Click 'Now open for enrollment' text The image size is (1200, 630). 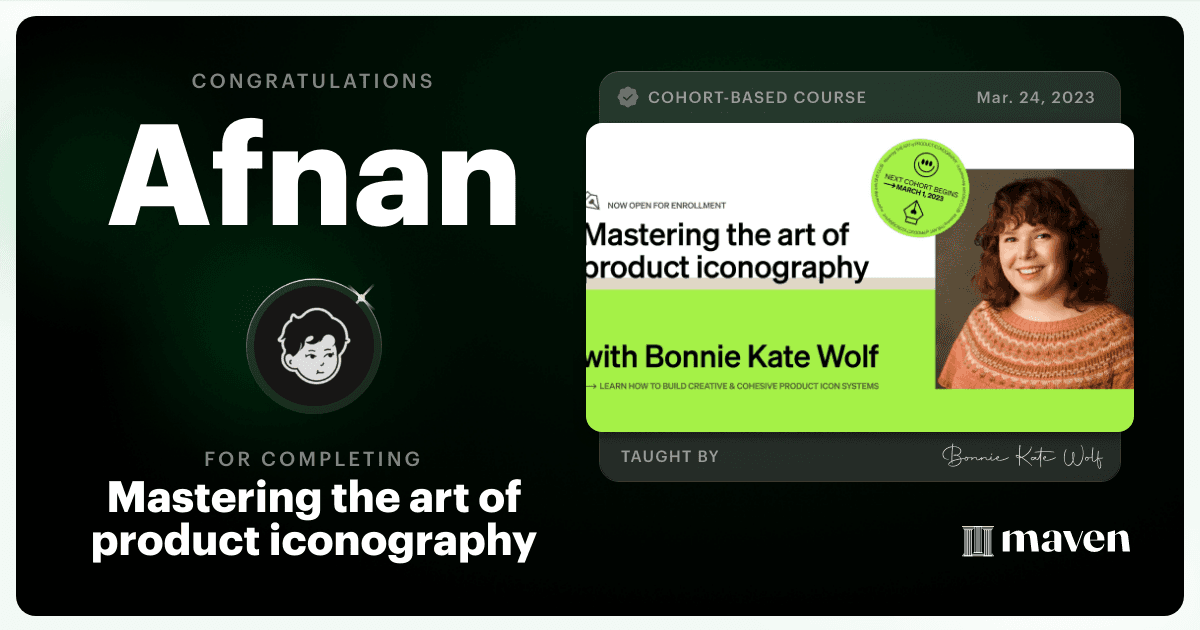(x=665, y=204)
